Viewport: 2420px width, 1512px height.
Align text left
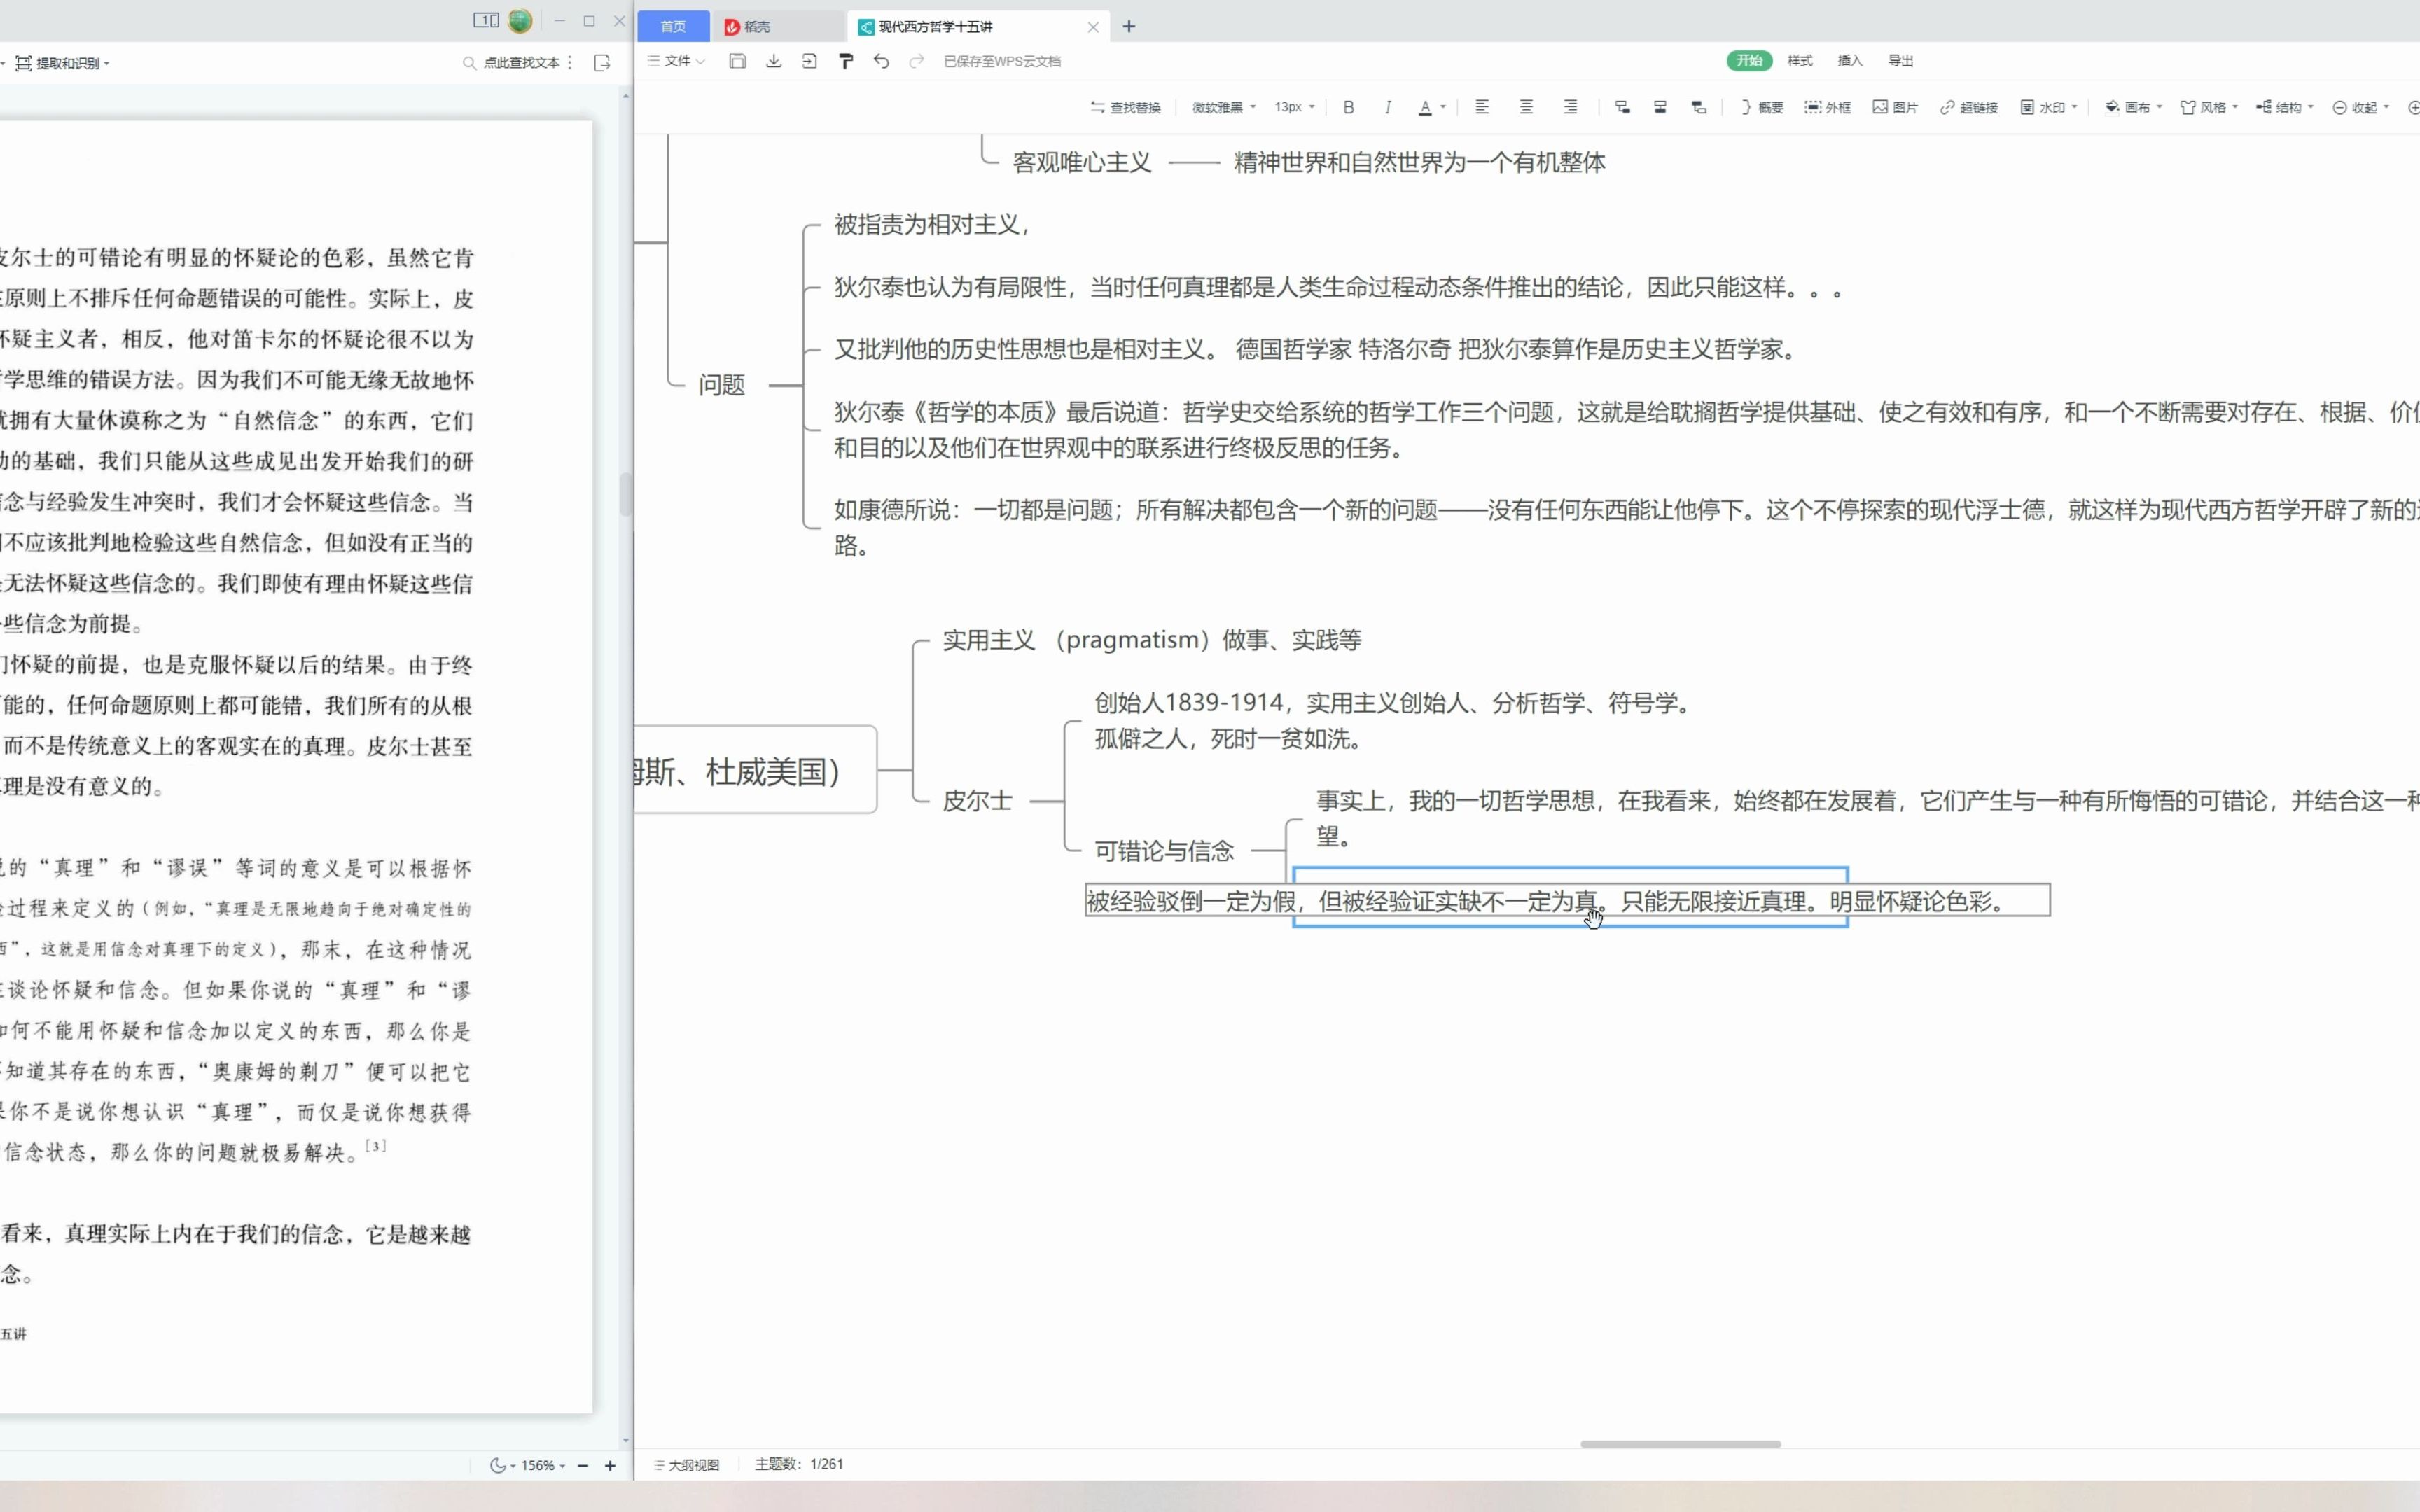[1482, 107]
